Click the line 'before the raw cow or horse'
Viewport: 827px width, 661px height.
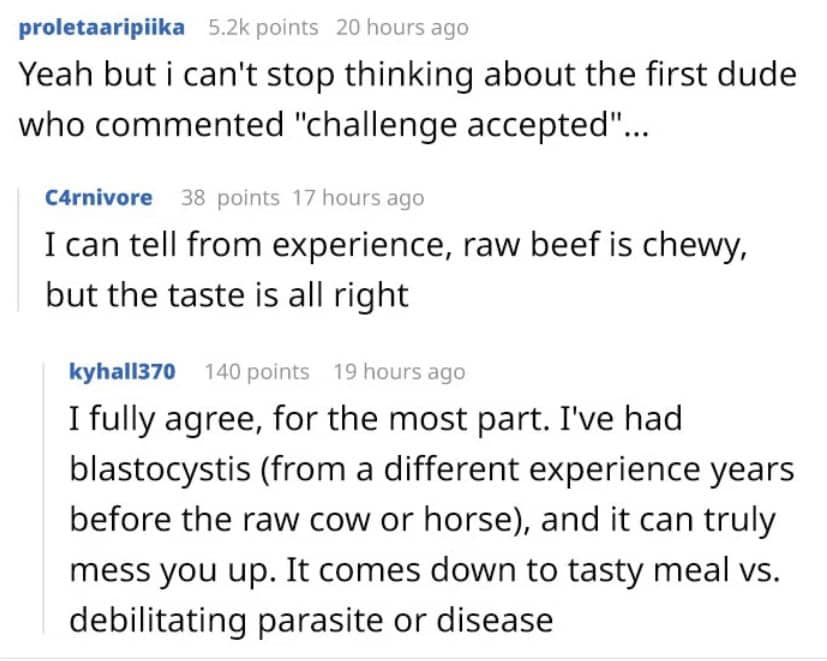422,519
